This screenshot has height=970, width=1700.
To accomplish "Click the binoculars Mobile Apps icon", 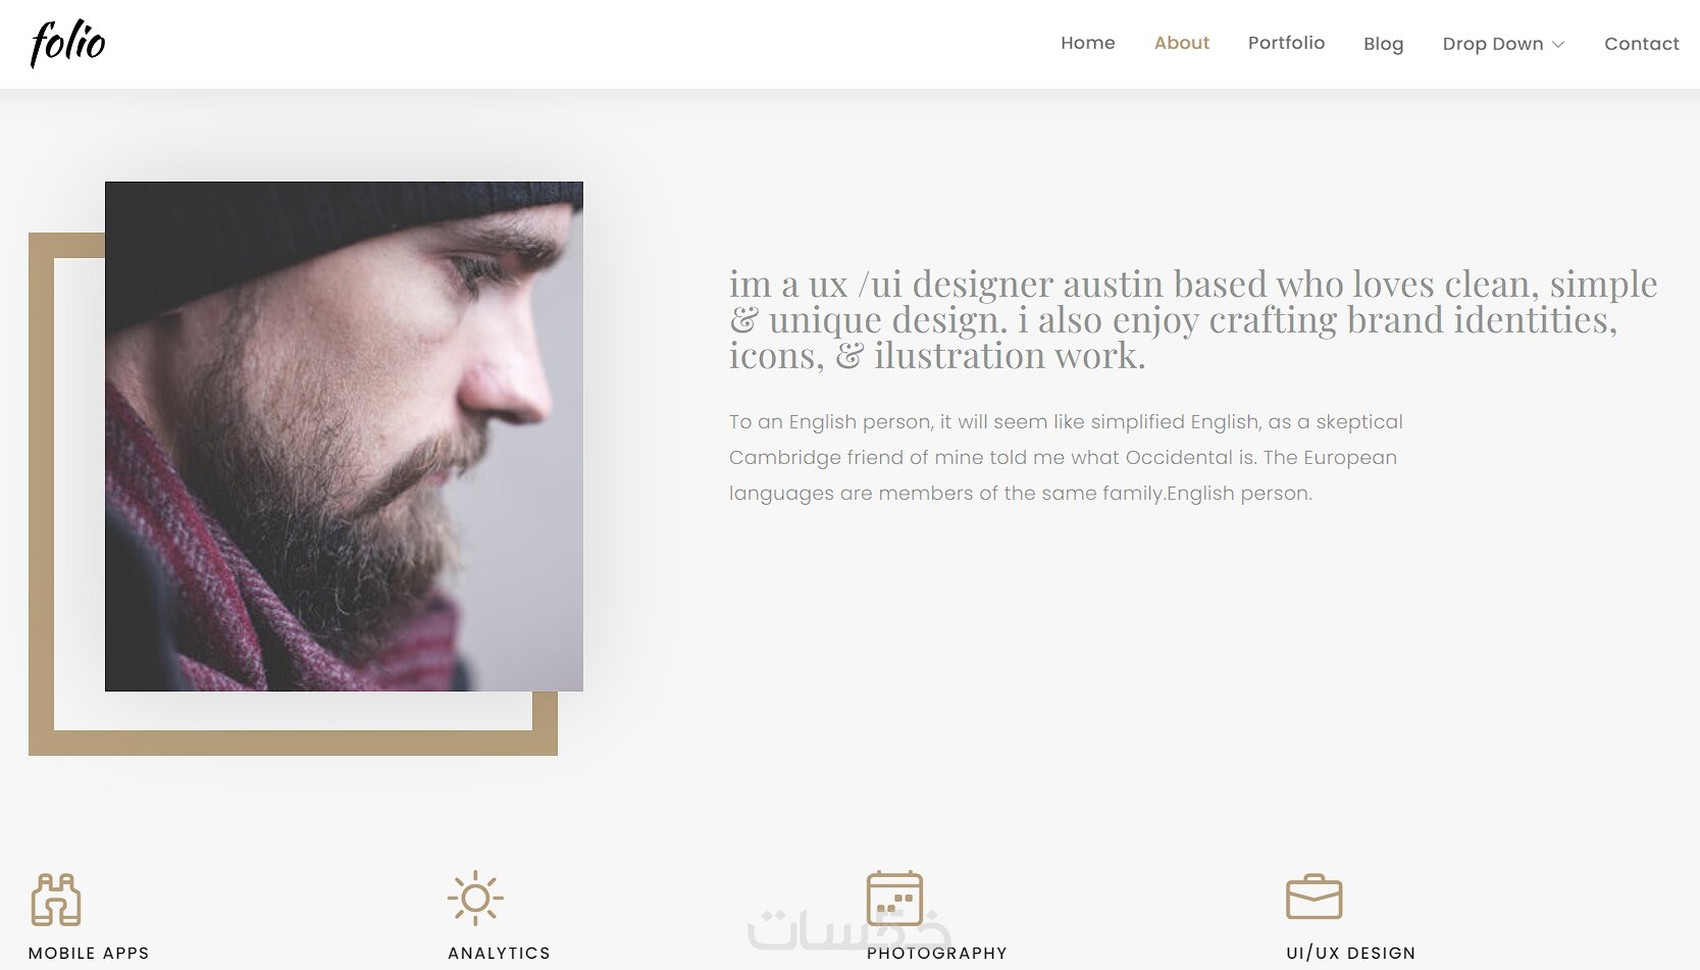I will 55,899.
